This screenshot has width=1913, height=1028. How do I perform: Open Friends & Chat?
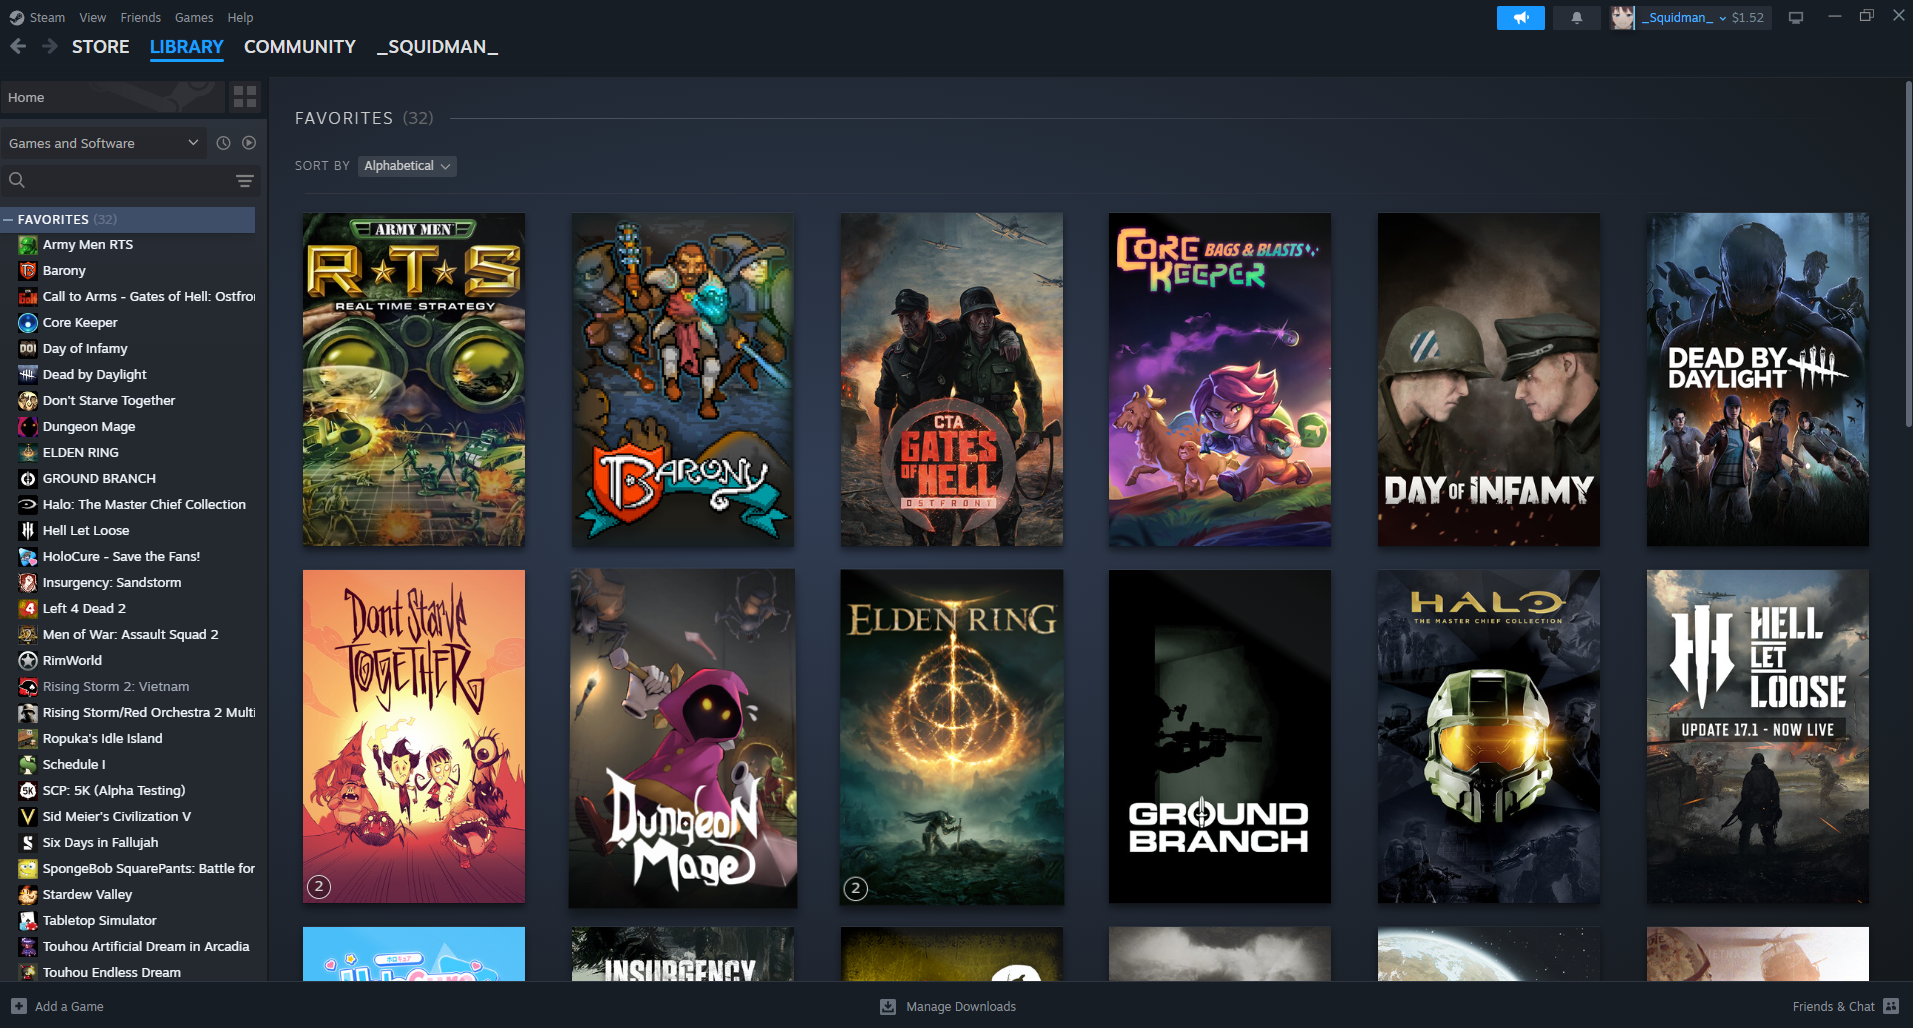[1834, 1006]
